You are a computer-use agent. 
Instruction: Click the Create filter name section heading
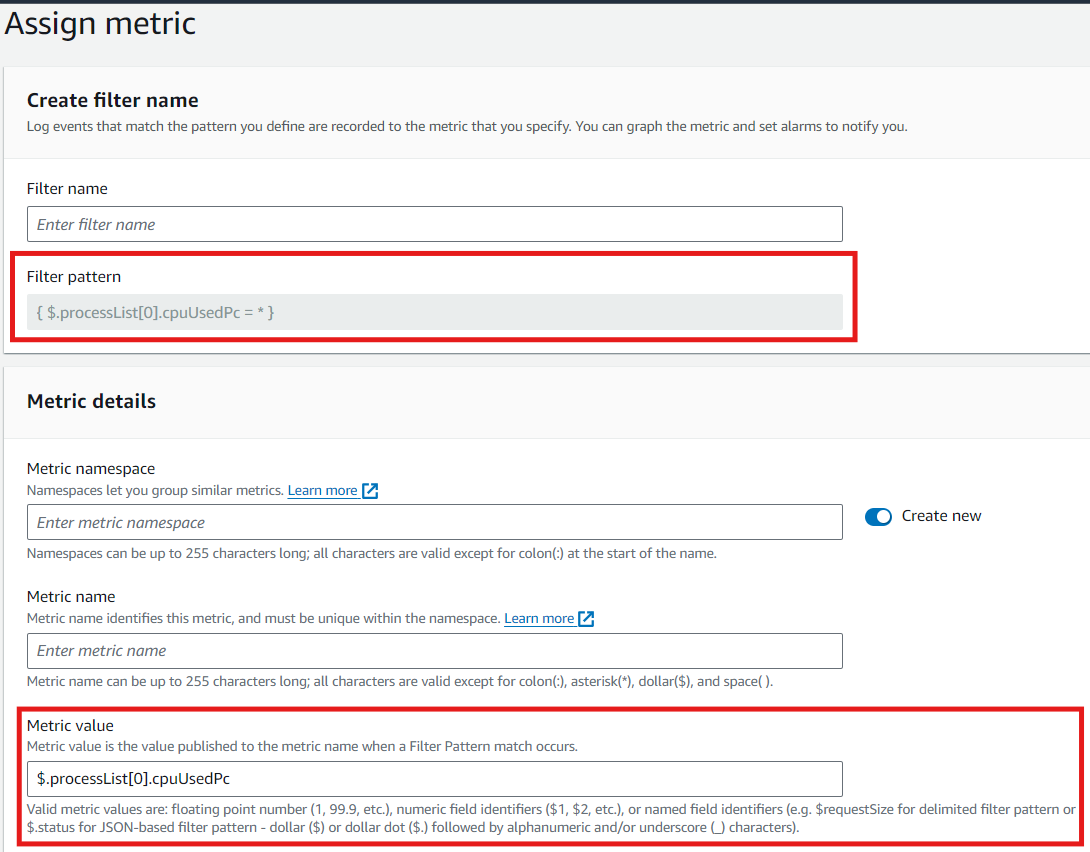coord(113,100)
